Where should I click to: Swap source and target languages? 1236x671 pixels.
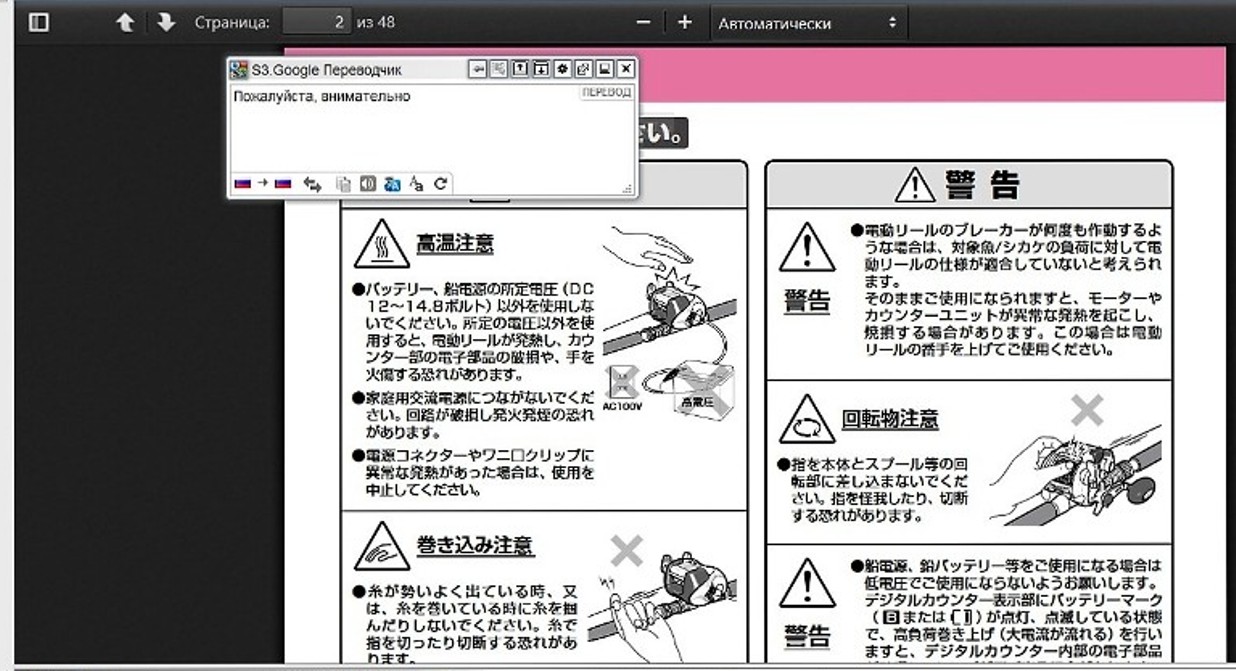pyautogui.click(x=312, y=184)
